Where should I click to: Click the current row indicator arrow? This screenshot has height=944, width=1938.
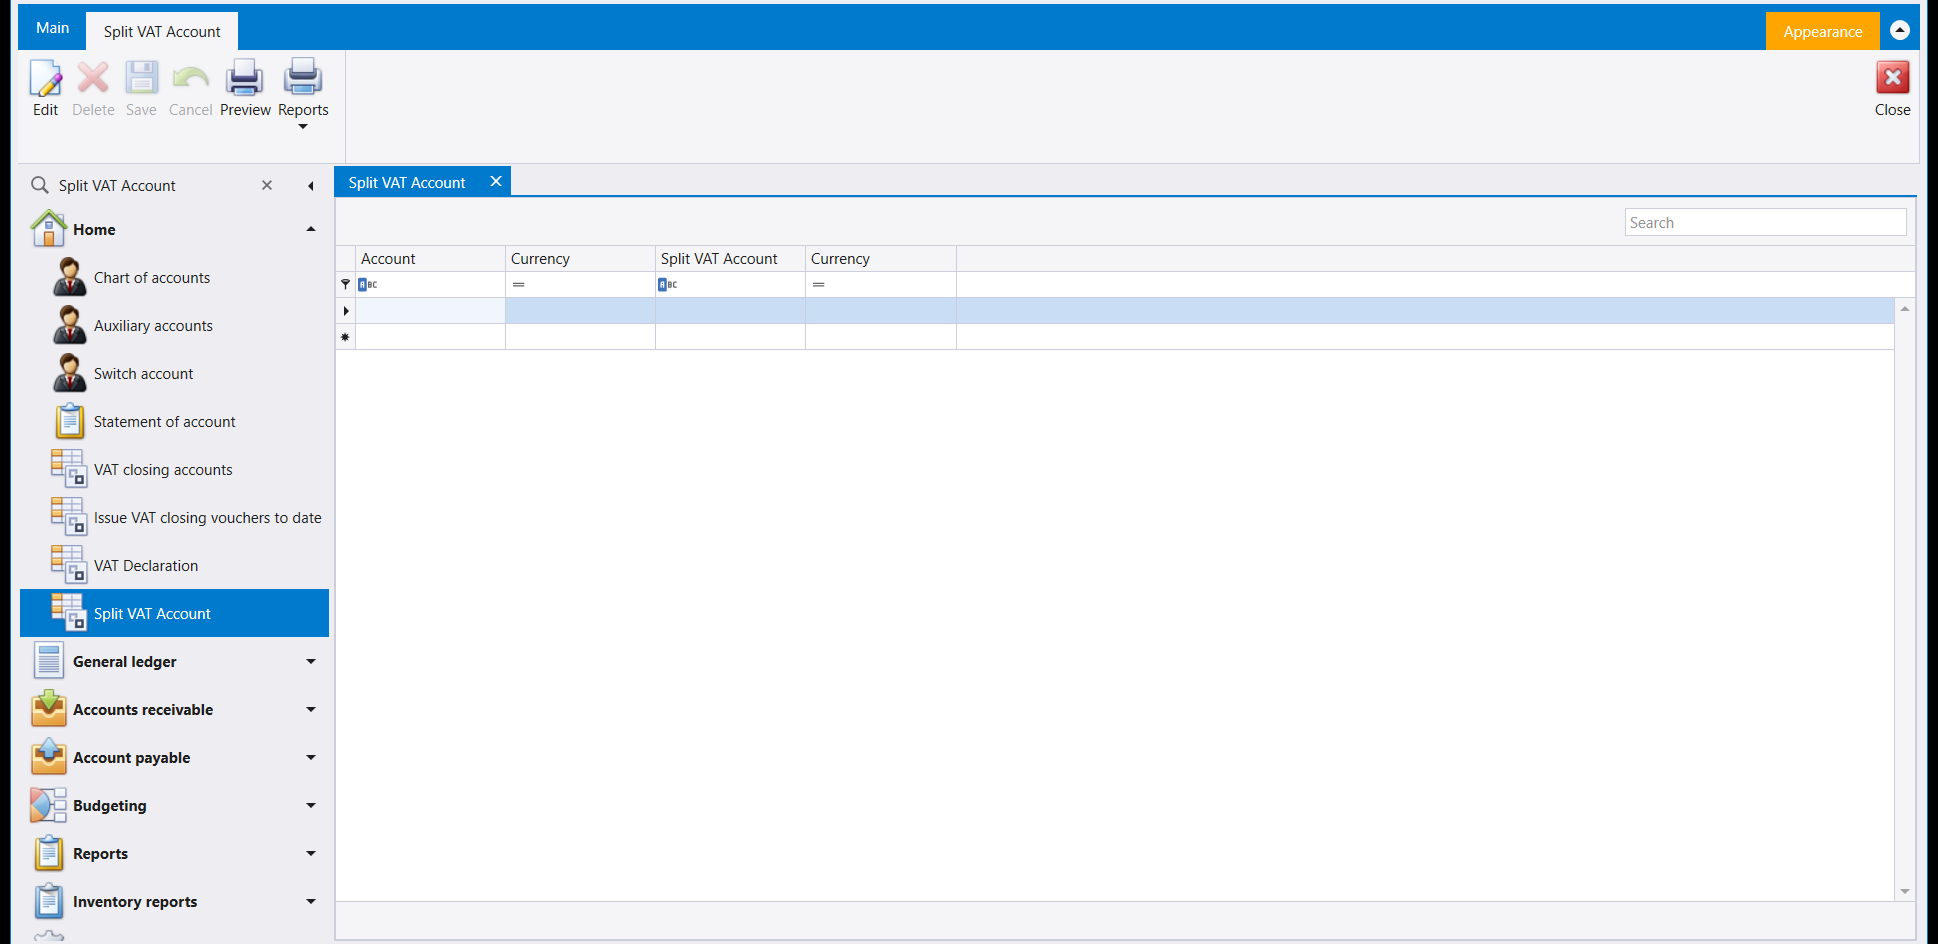coord(346,311)
